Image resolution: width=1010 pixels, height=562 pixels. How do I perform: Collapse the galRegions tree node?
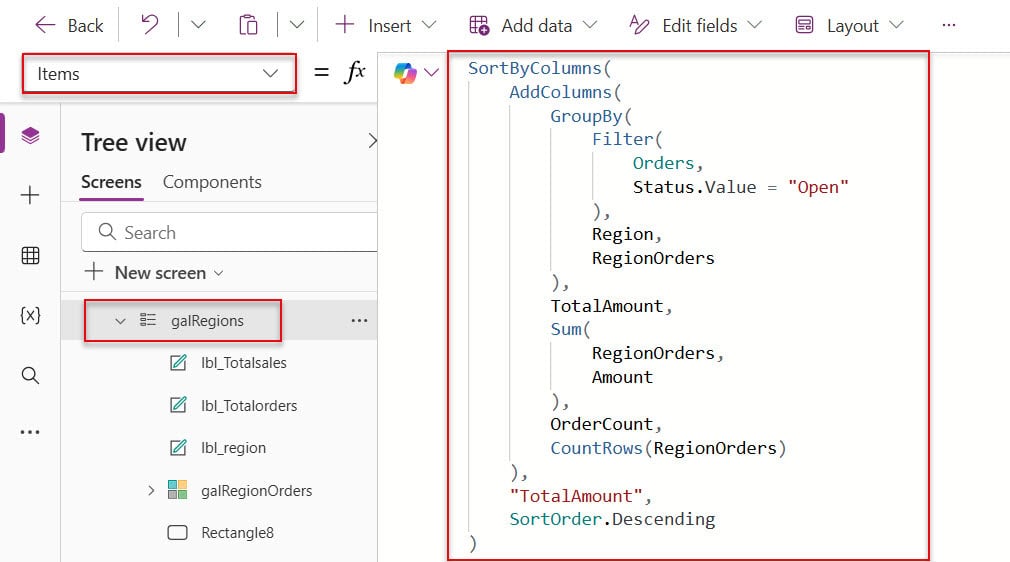pos(120,320)
